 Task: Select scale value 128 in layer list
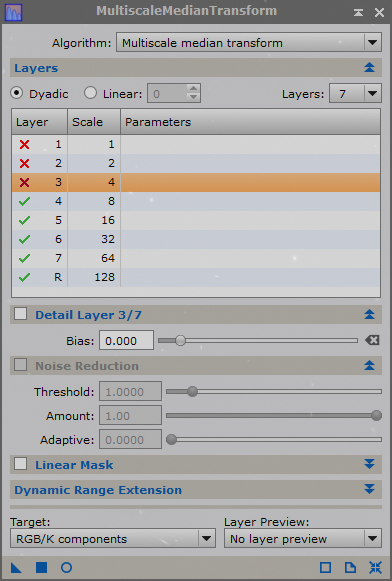(x=104, y=277)
